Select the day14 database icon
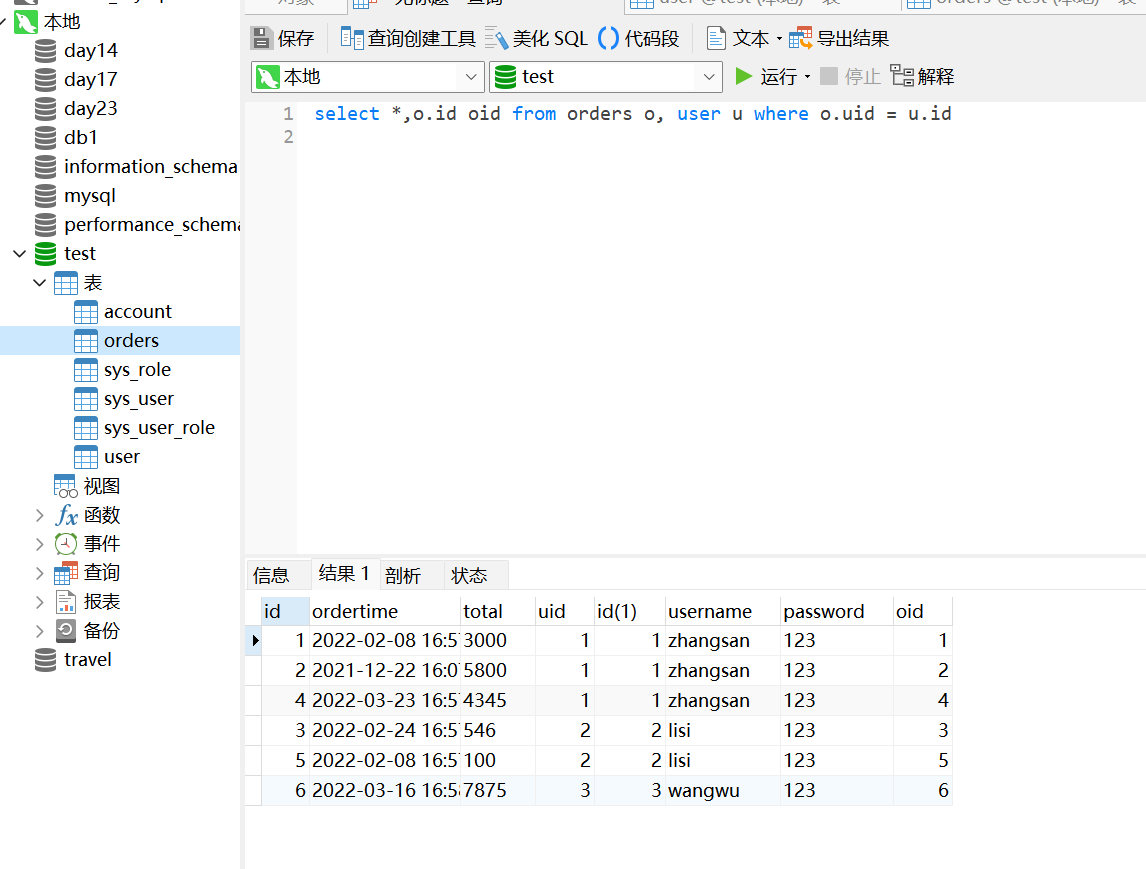 (x=45, y=50)
